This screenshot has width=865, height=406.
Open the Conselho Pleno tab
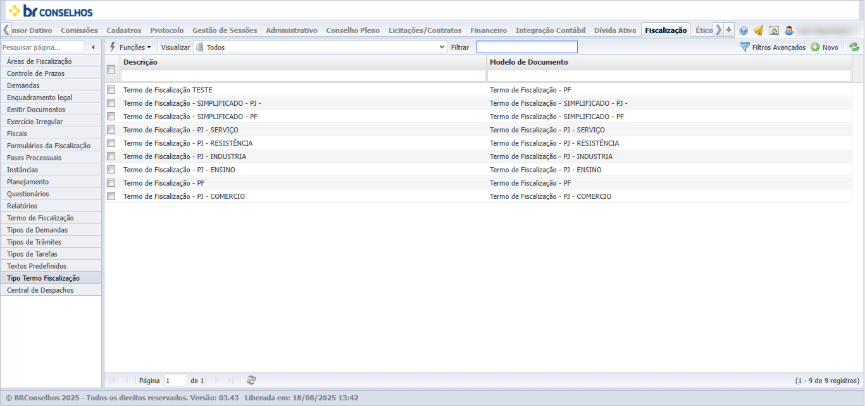click(353, 30)
